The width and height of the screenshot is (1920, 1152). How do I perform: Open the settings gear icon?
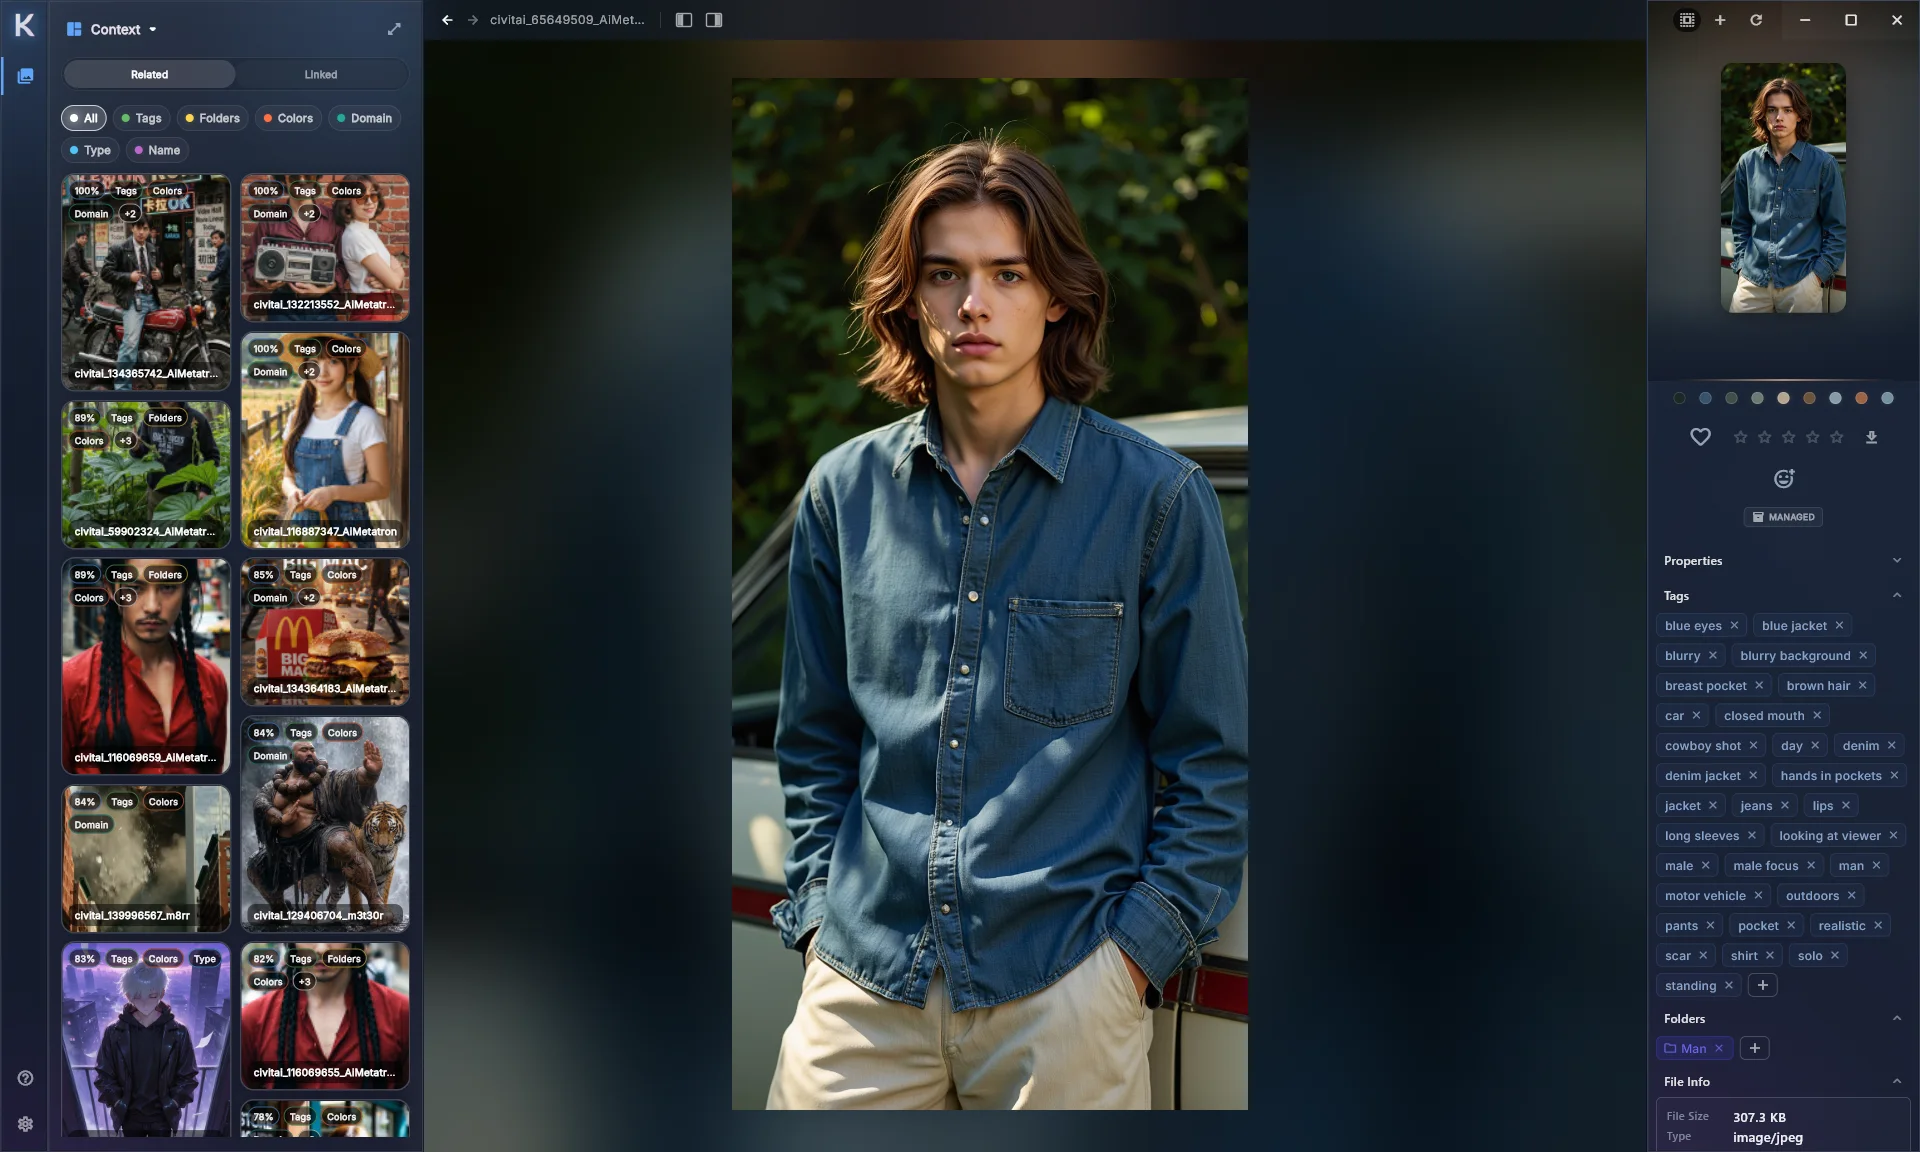[26, 1124]
